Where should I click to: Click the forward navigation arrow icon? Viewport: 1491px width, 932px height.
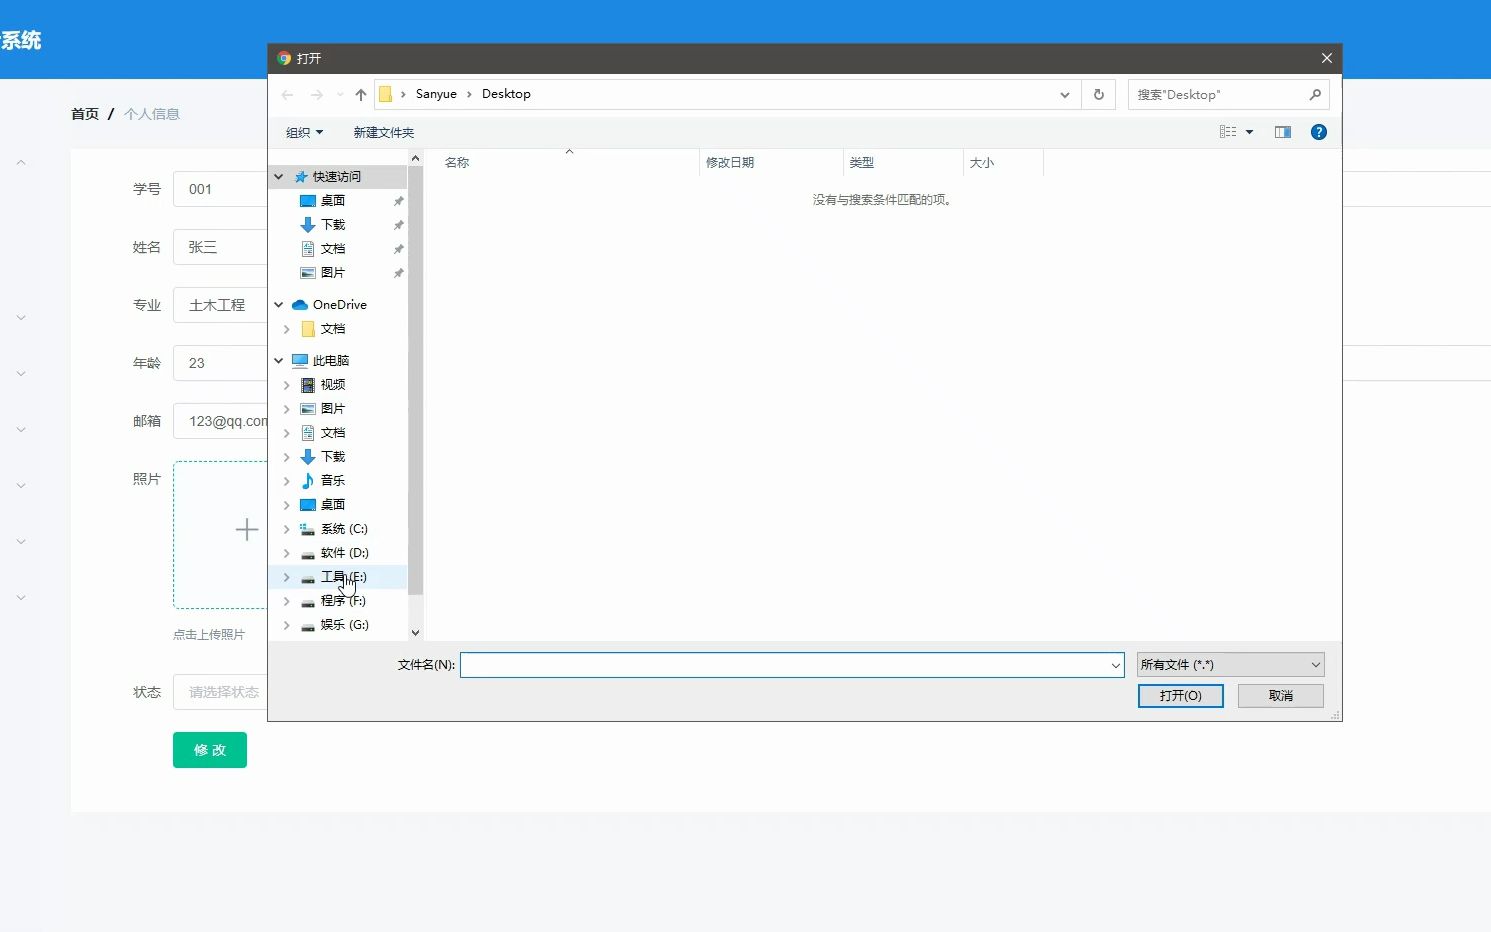click(x=318, y=94)
